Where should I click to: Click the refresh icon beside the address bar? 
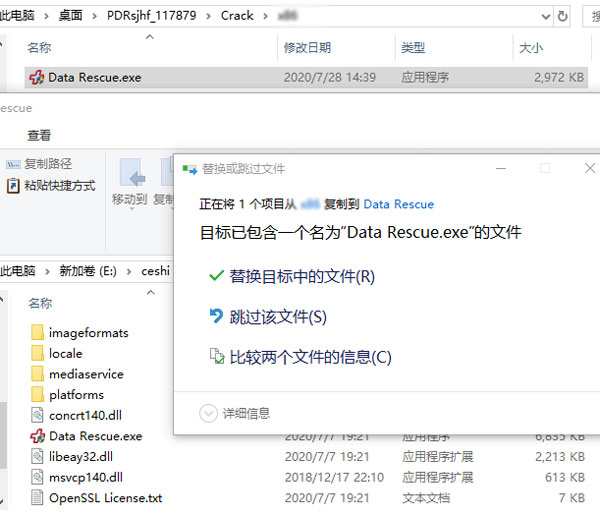(x=590, y=16)
